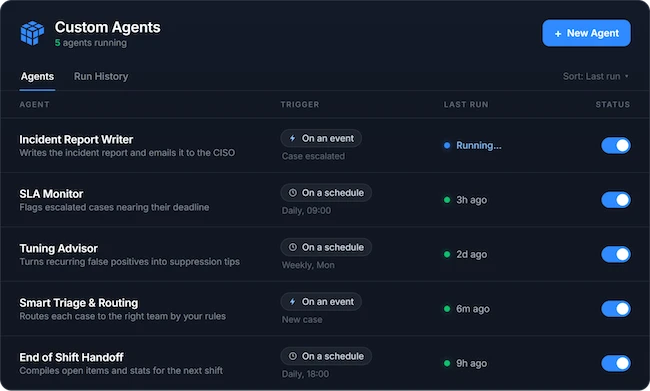
Task: Click the 6m ago last run value
Action: coord(473,309)
